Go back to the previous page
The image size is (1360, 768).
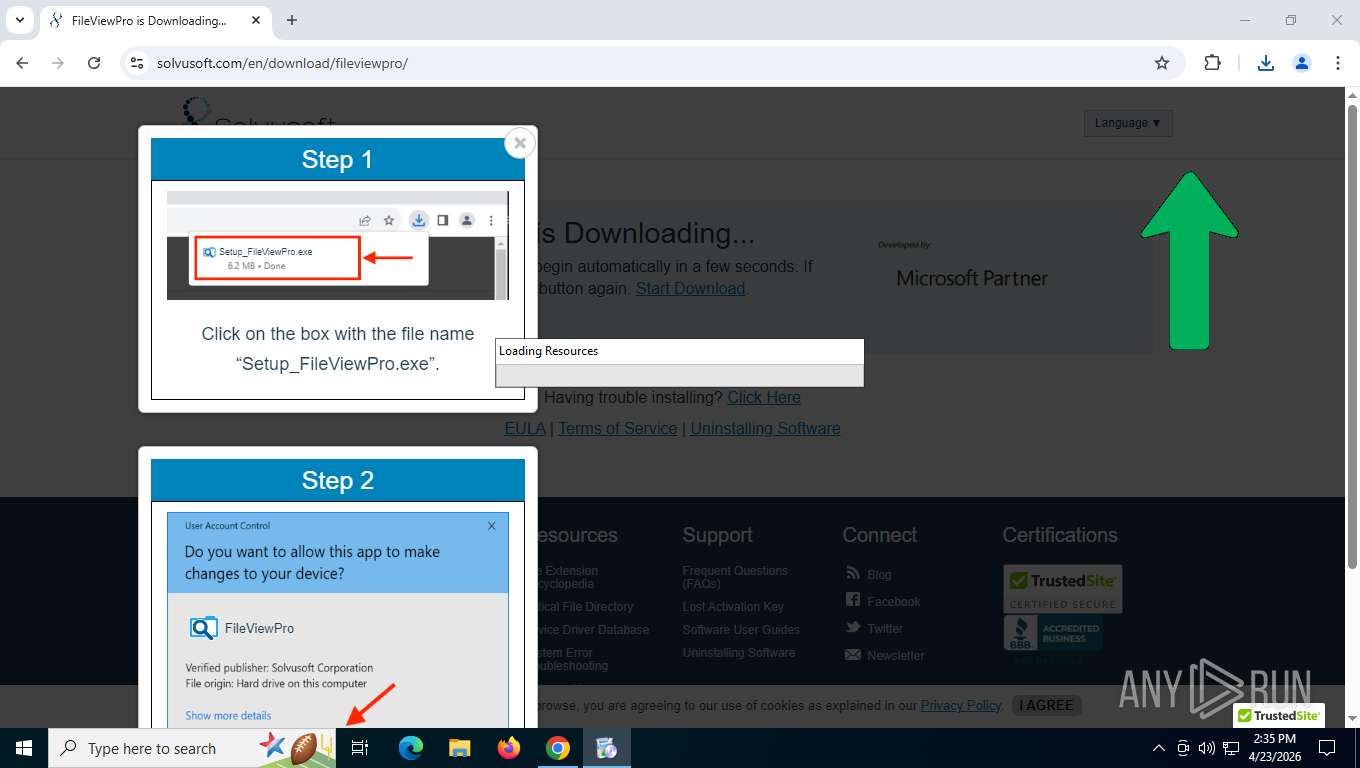coord(22,63)
